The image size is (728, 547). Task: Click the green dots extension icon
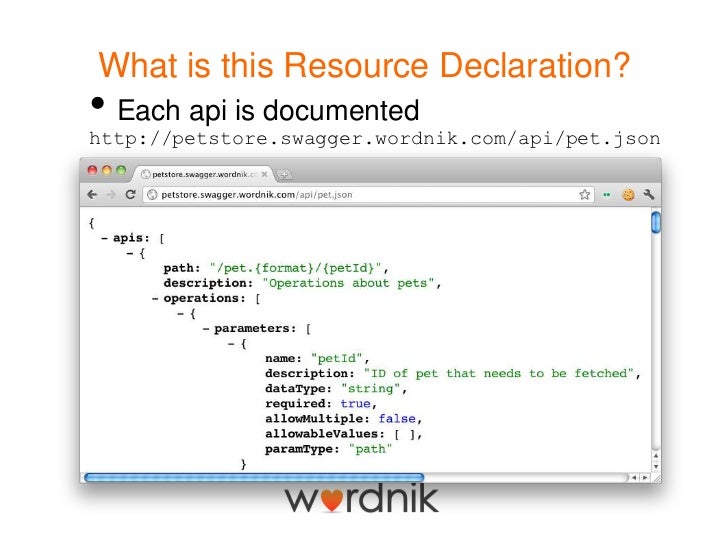tap(606, 195)
